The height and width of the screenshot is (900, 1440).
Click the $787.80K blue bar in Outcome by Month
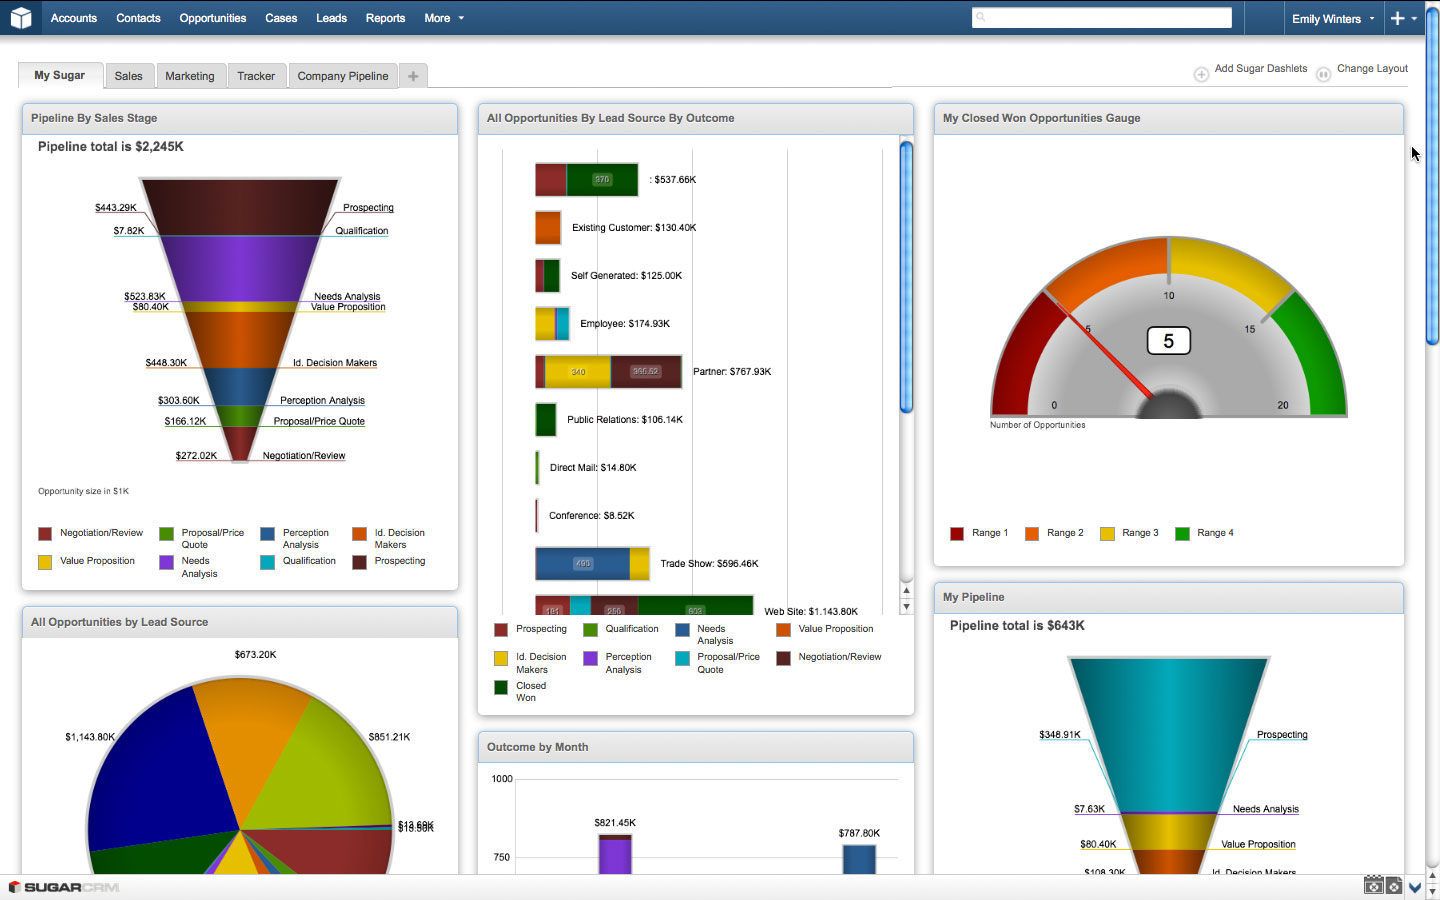click(859, 860)
